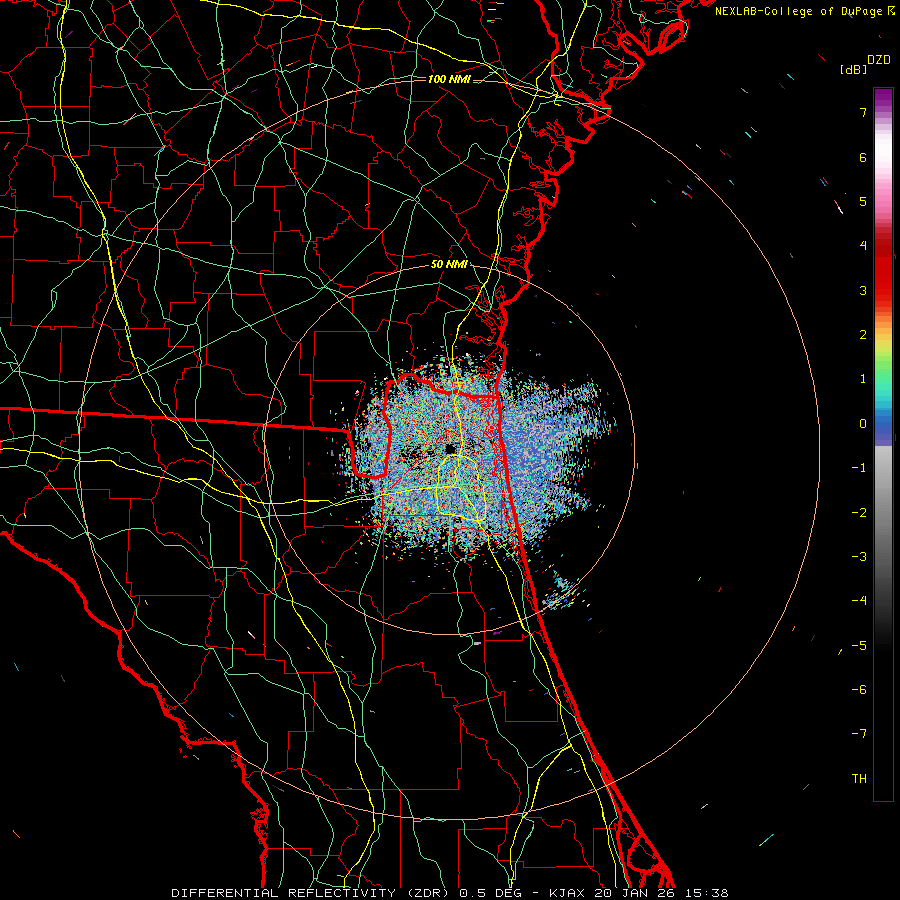Click the NEXLAB-College of DuPage title text
This screenshot has height=900, width=900.
(799, 11)
